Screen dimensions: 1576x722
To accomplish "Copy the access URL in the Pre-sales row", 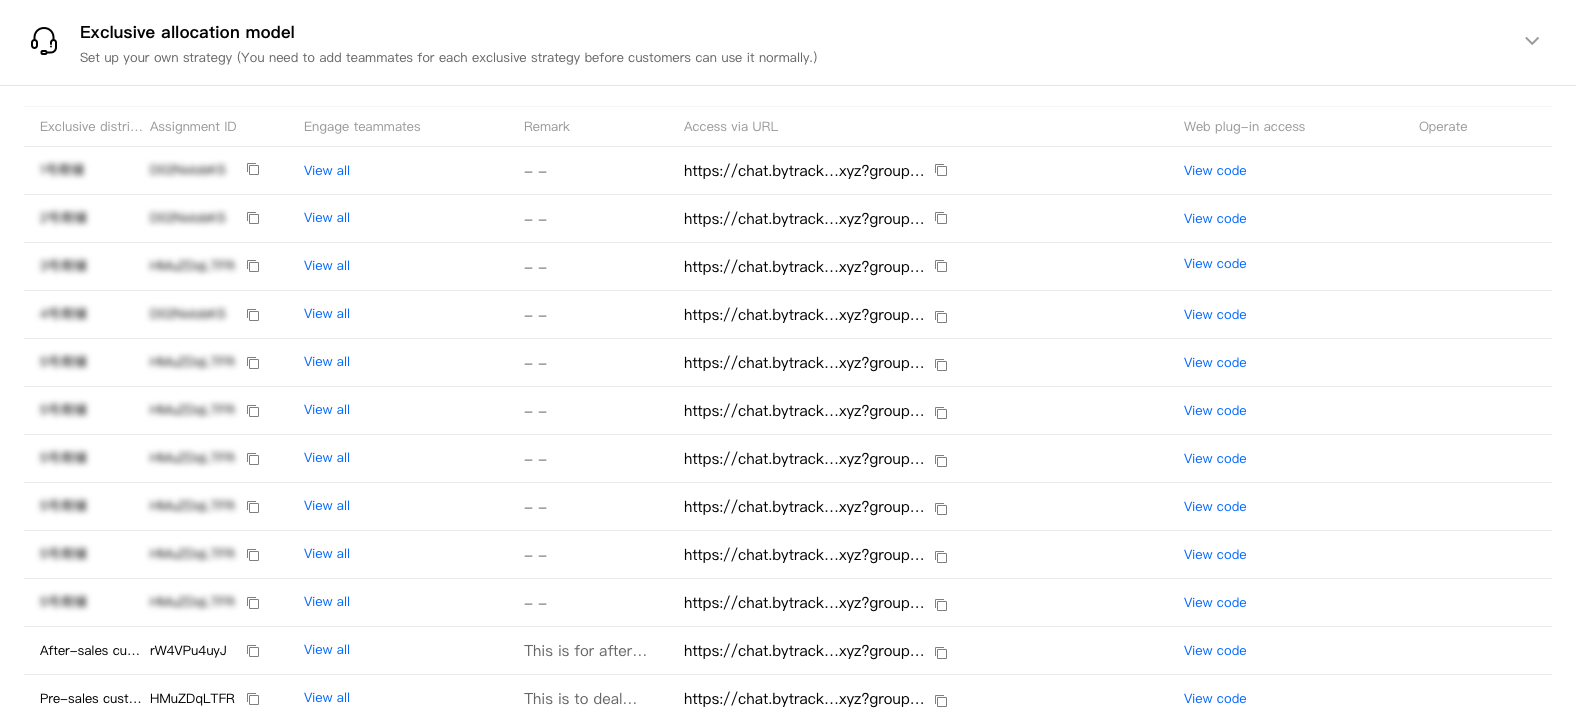I will (941, 700).
